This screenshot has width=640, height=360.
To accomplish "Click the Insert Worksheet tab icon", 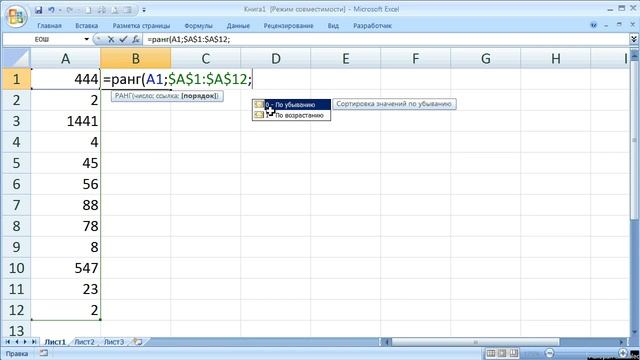I will tap(138, 342).
